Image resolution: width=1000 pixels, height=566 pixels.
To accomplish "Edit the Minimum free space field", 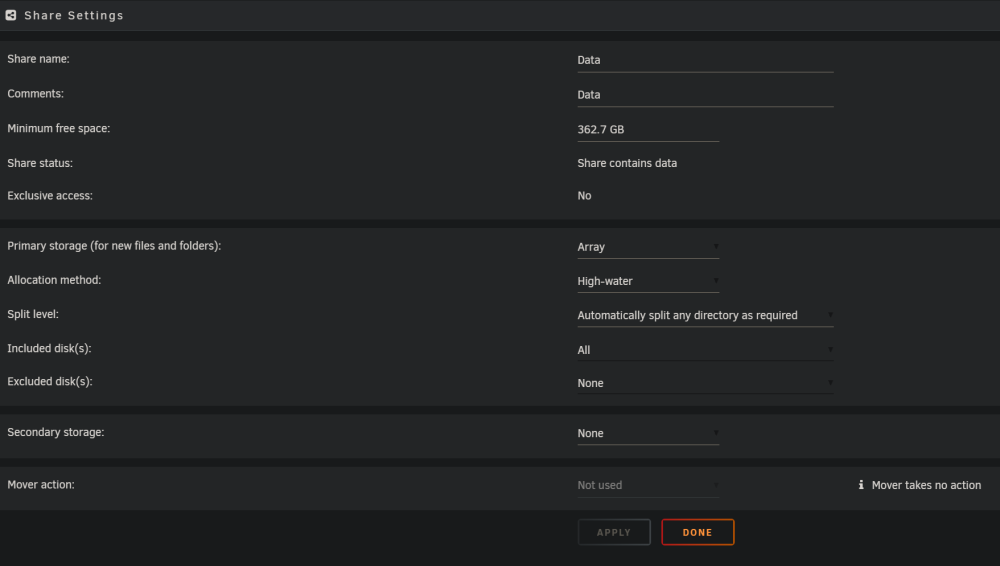I will pyautogui.click(x=648, y=130).
